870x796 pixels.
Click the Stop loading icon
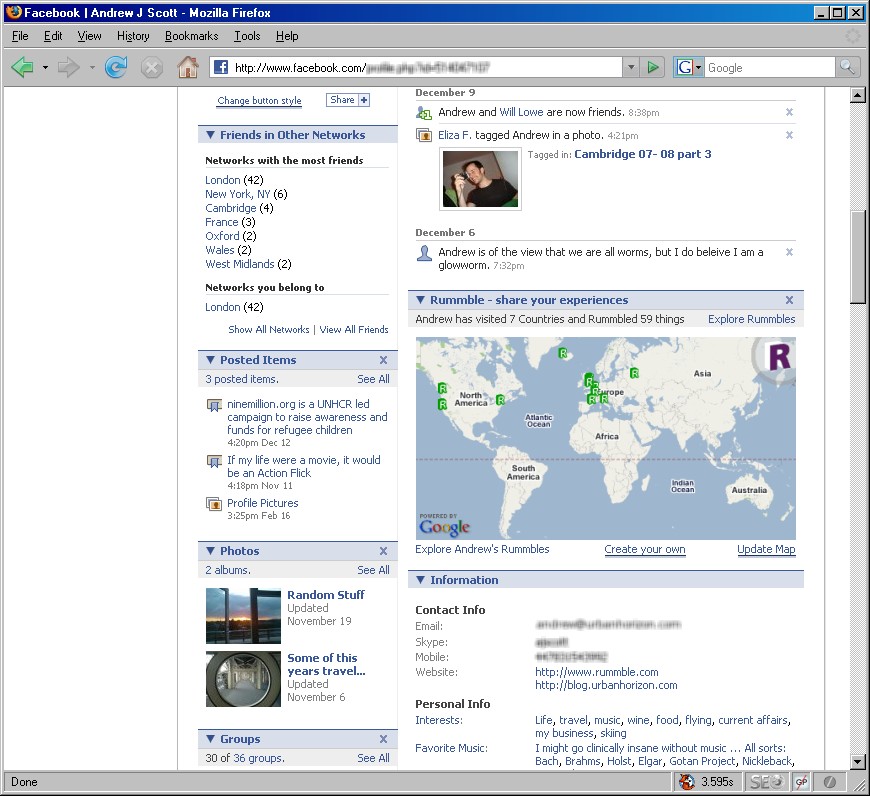151,68
